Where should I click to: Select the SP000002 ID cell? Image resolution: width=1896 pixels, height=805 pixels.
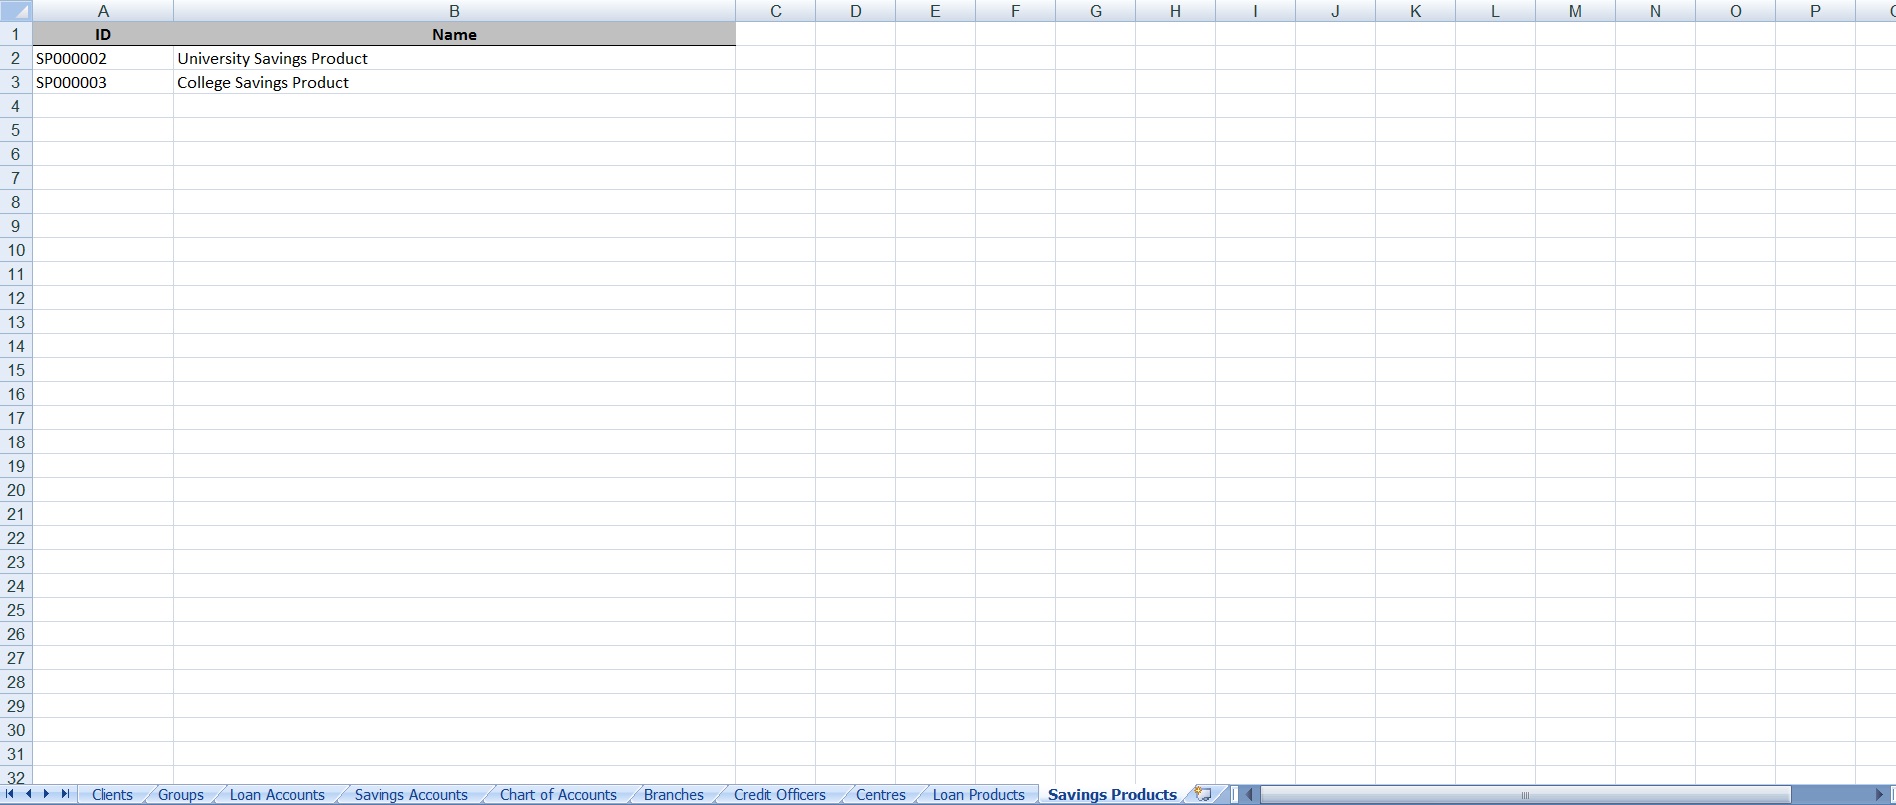(x=102, y=58)
